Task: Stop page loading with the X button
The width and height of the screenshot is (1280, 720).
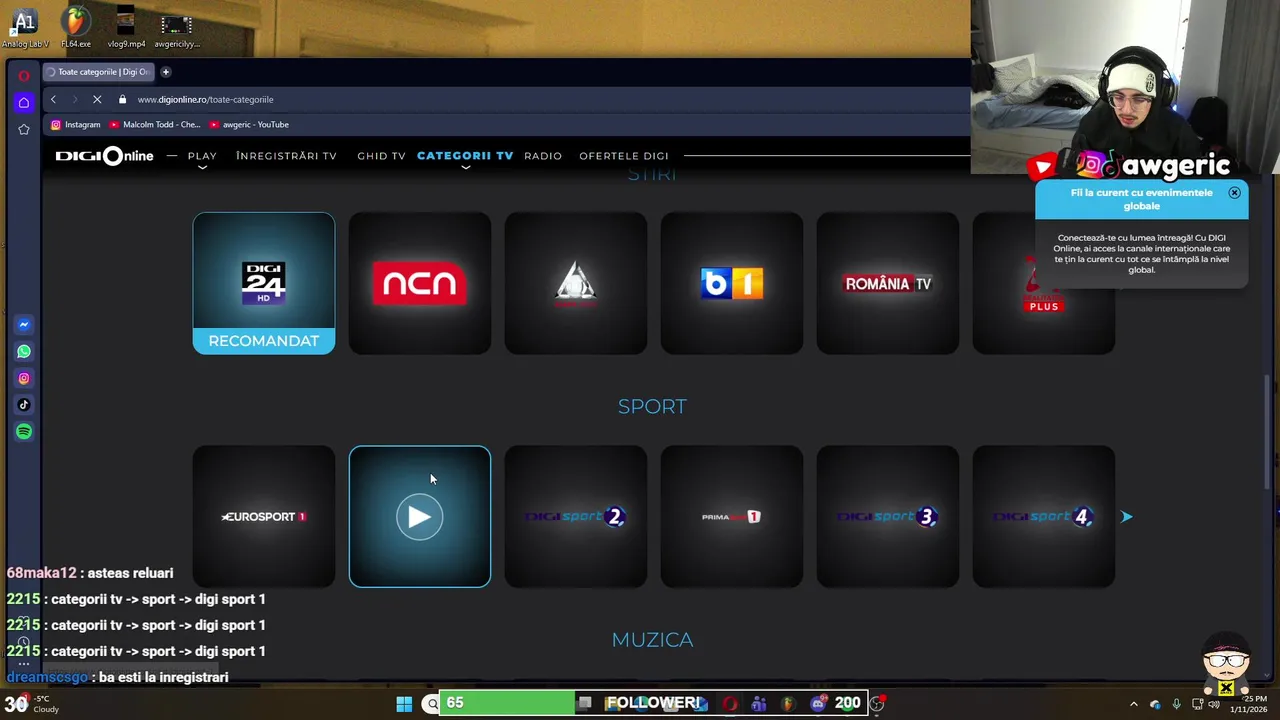Action: click(97, 99)
